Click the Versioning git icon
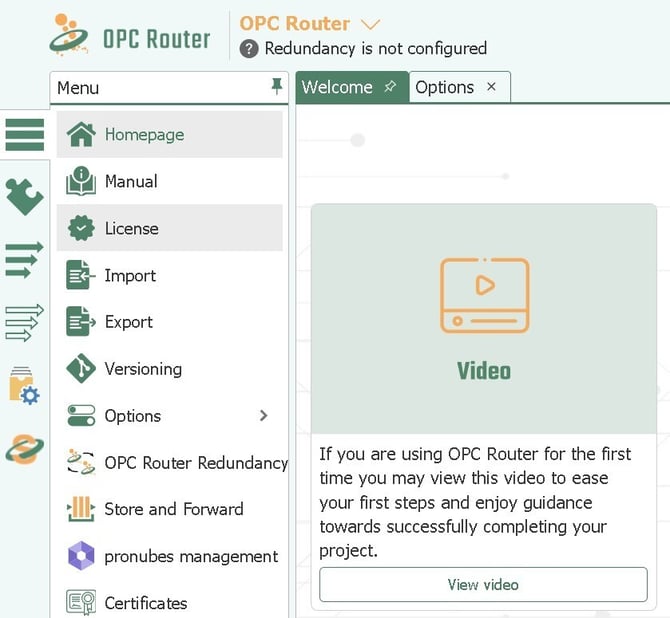Screen dimensions: 670x618 [x=81, y=368]
